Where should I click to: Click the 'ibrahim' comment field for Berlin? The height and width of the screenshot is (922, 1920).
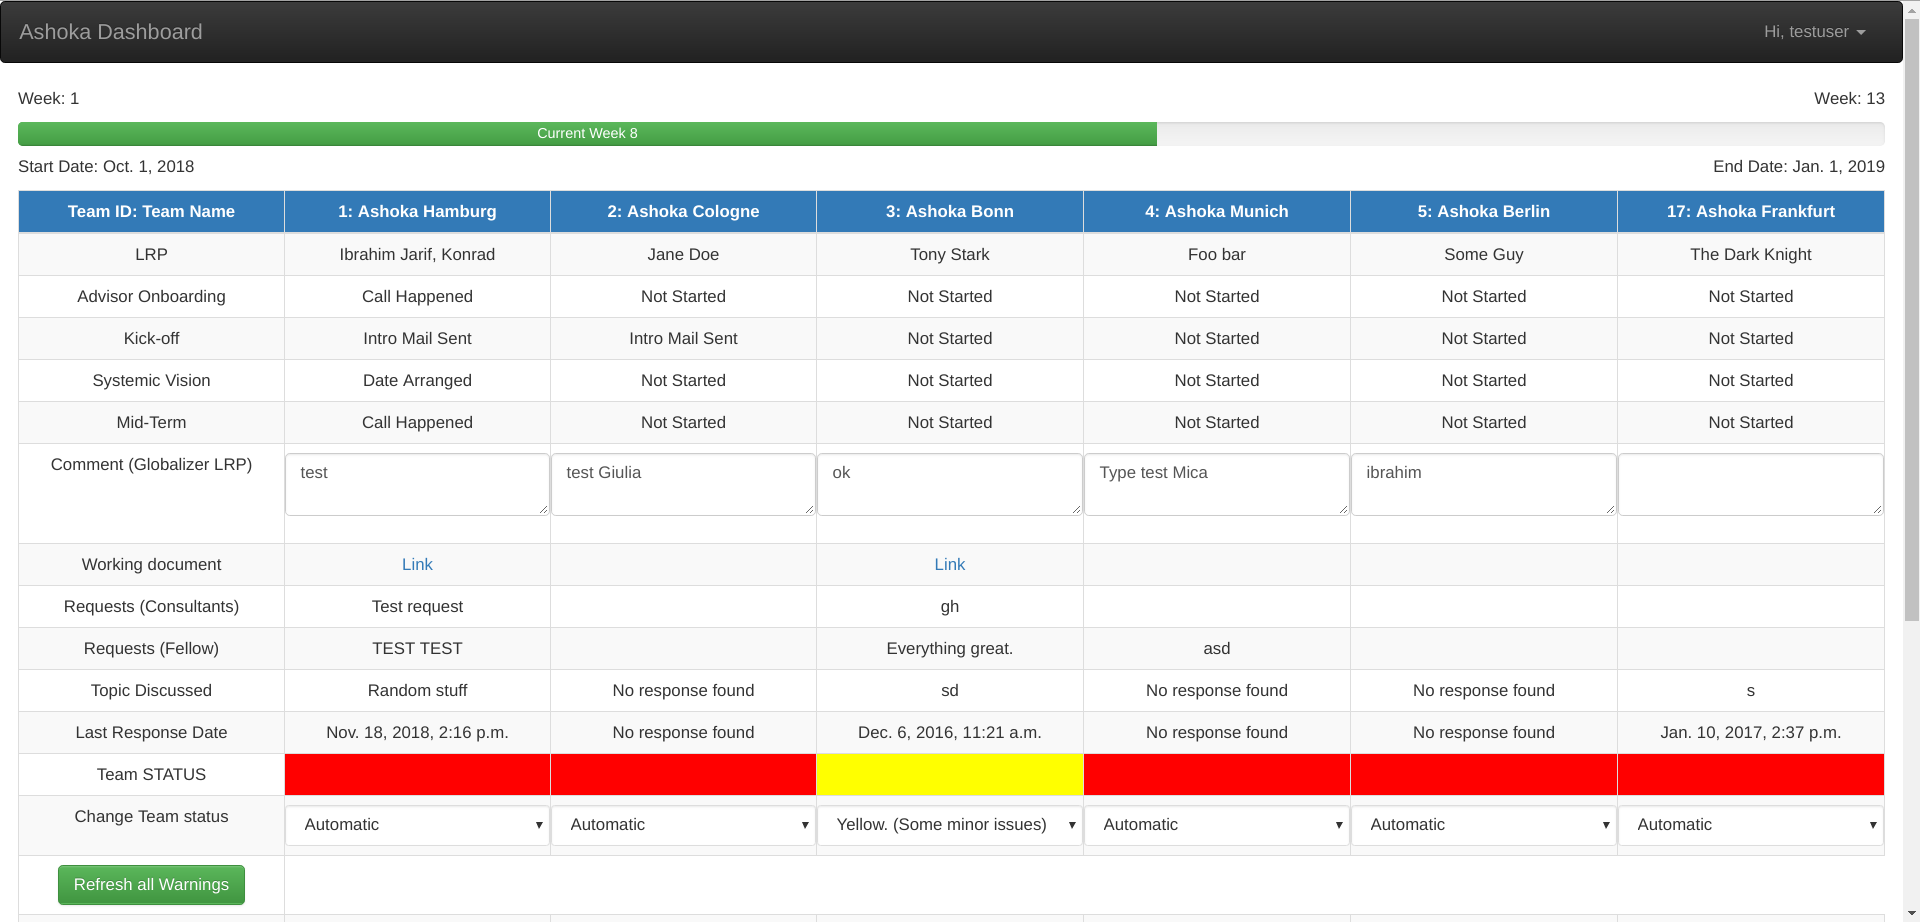(x=1483, y=484)
